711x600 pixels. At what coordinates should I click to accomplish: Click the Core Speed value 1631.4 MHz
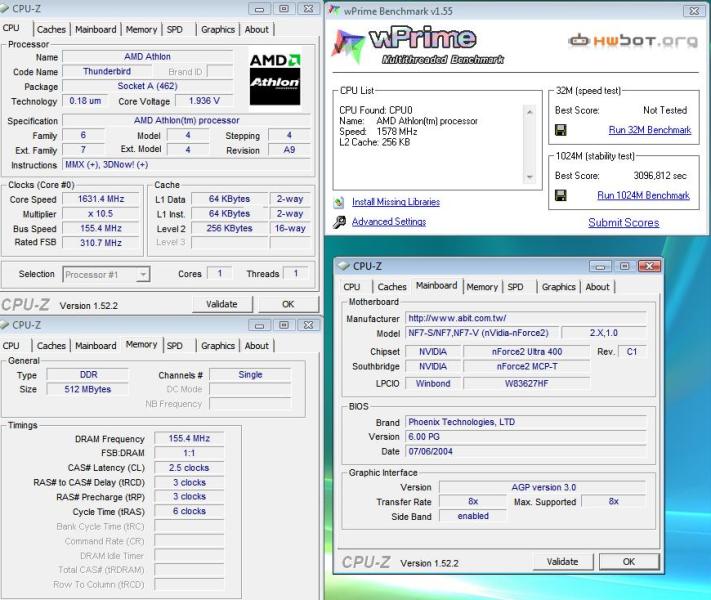pos(101,199)
